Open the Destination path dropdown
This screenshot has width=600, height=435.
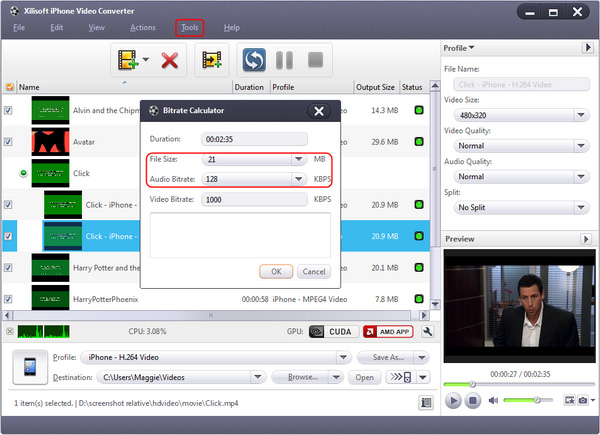[x=258, y=377]
